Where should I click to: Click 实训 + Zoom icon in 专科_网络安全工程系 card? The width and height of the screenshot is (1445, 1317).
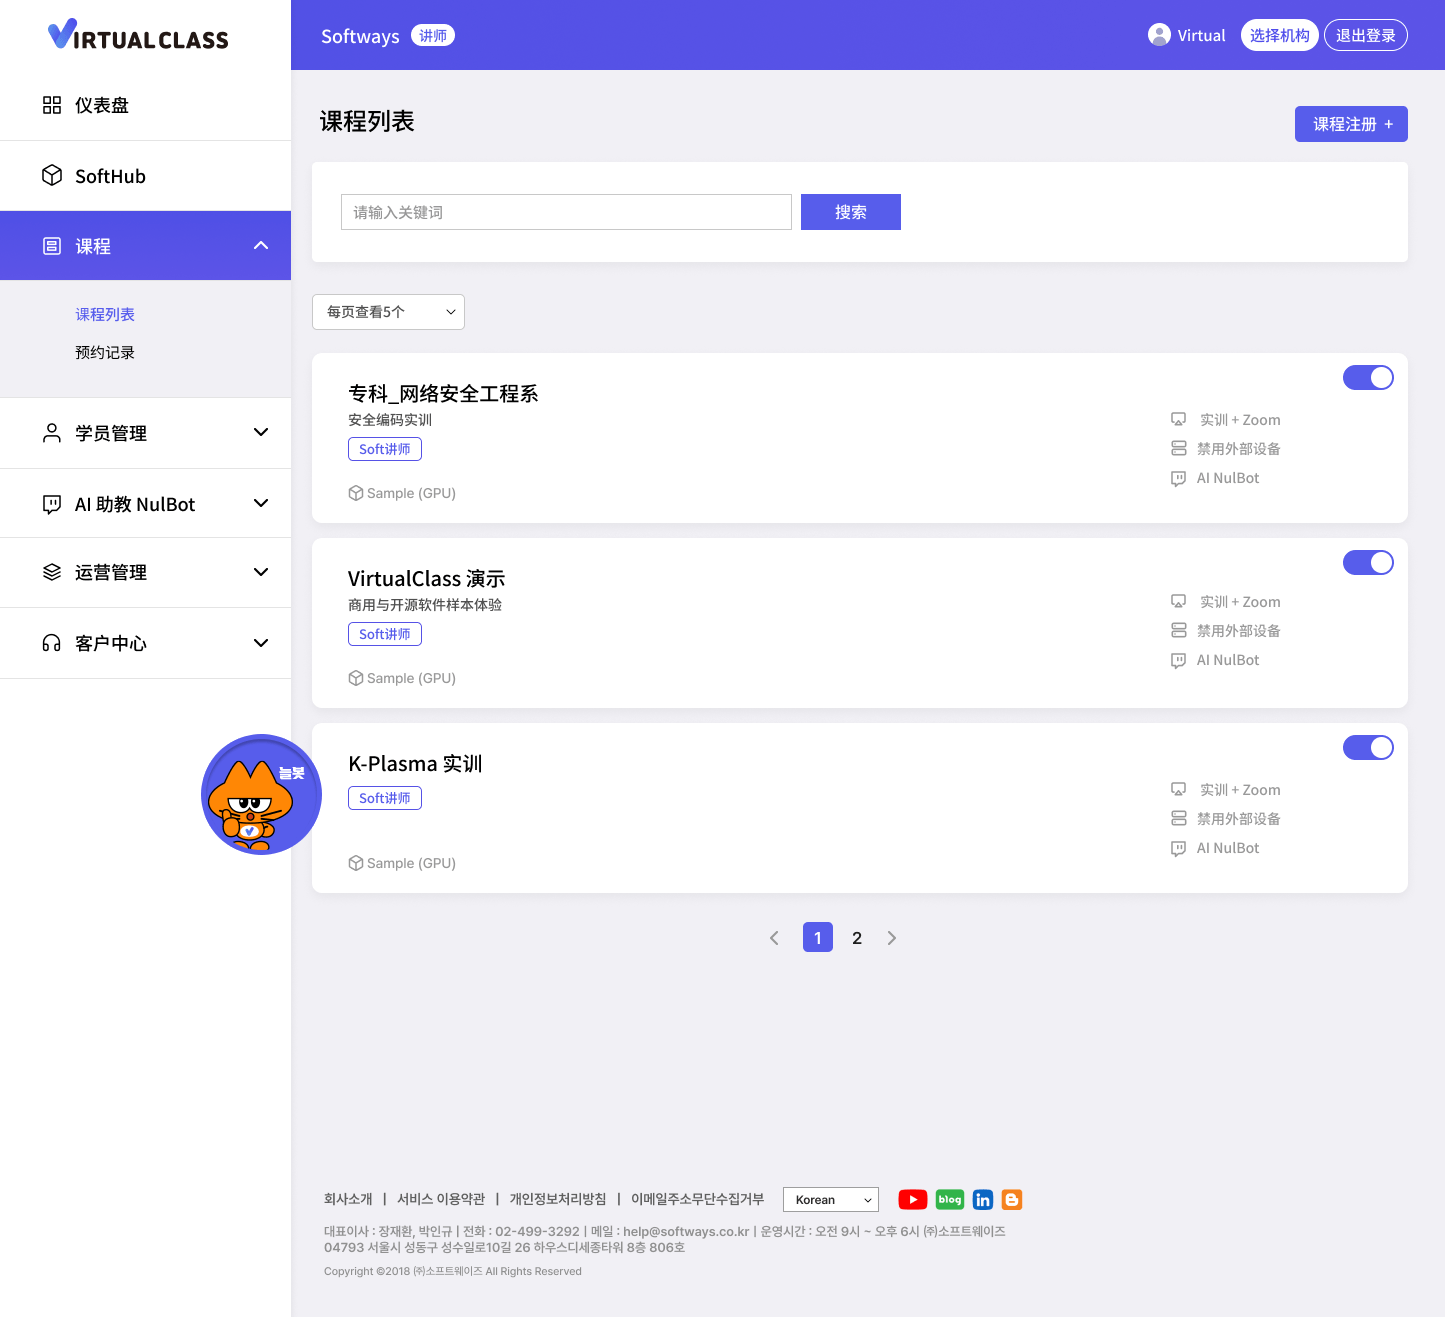(x=1179, y=420)
